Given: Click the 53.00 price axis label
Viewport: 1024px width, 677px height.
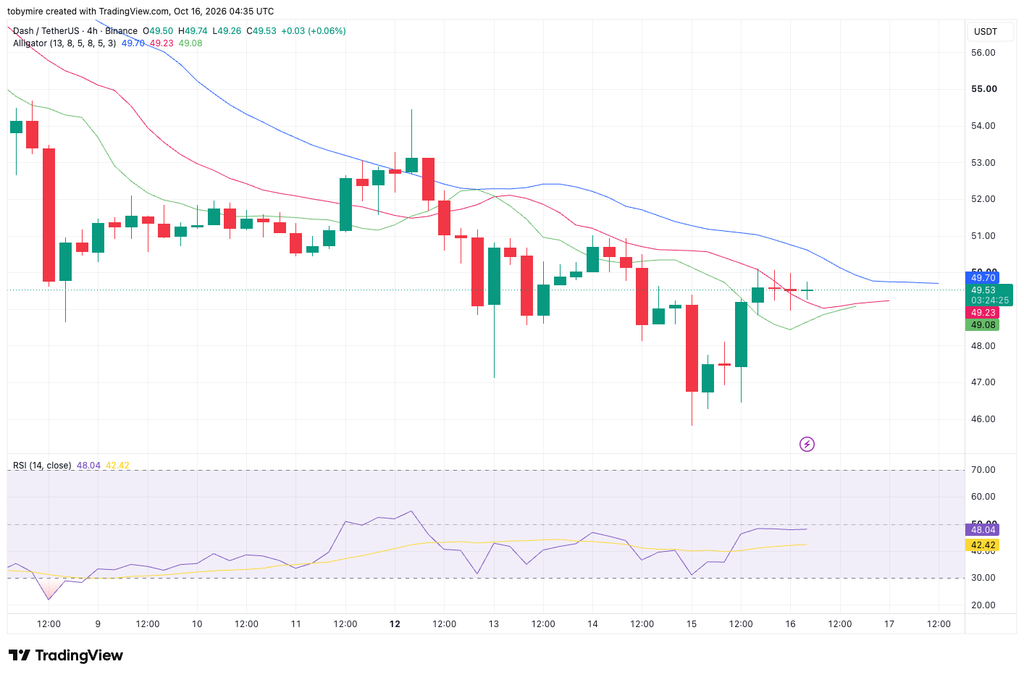Looking at the screenshot, I should pos(983,163).
